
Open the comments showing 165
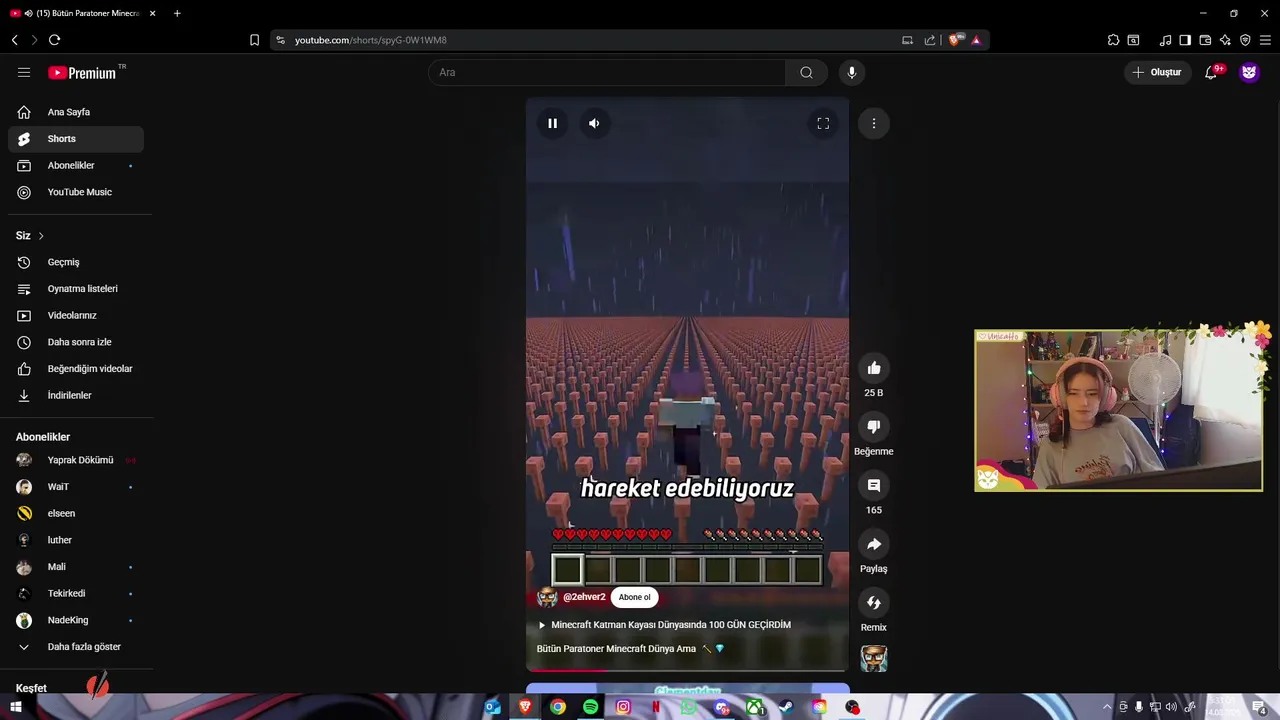point(874,485)
